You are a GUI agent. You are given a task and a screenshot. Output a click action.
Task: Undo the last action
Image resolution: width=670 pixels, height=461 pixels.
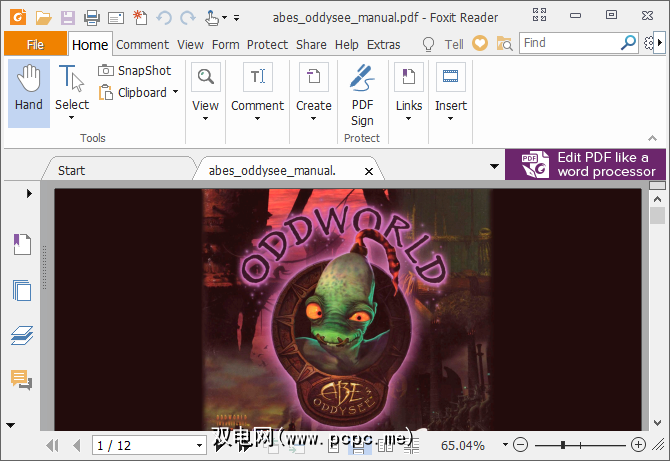[164, 18]
